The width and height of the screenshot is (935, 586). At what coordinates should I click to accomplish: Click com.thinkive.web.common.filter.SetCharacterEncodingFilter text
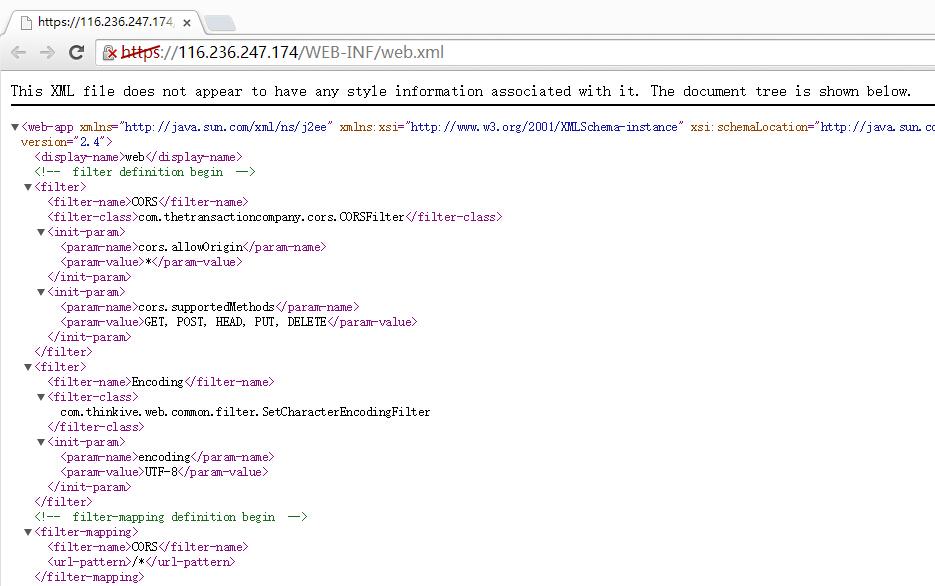coord(245,412)
